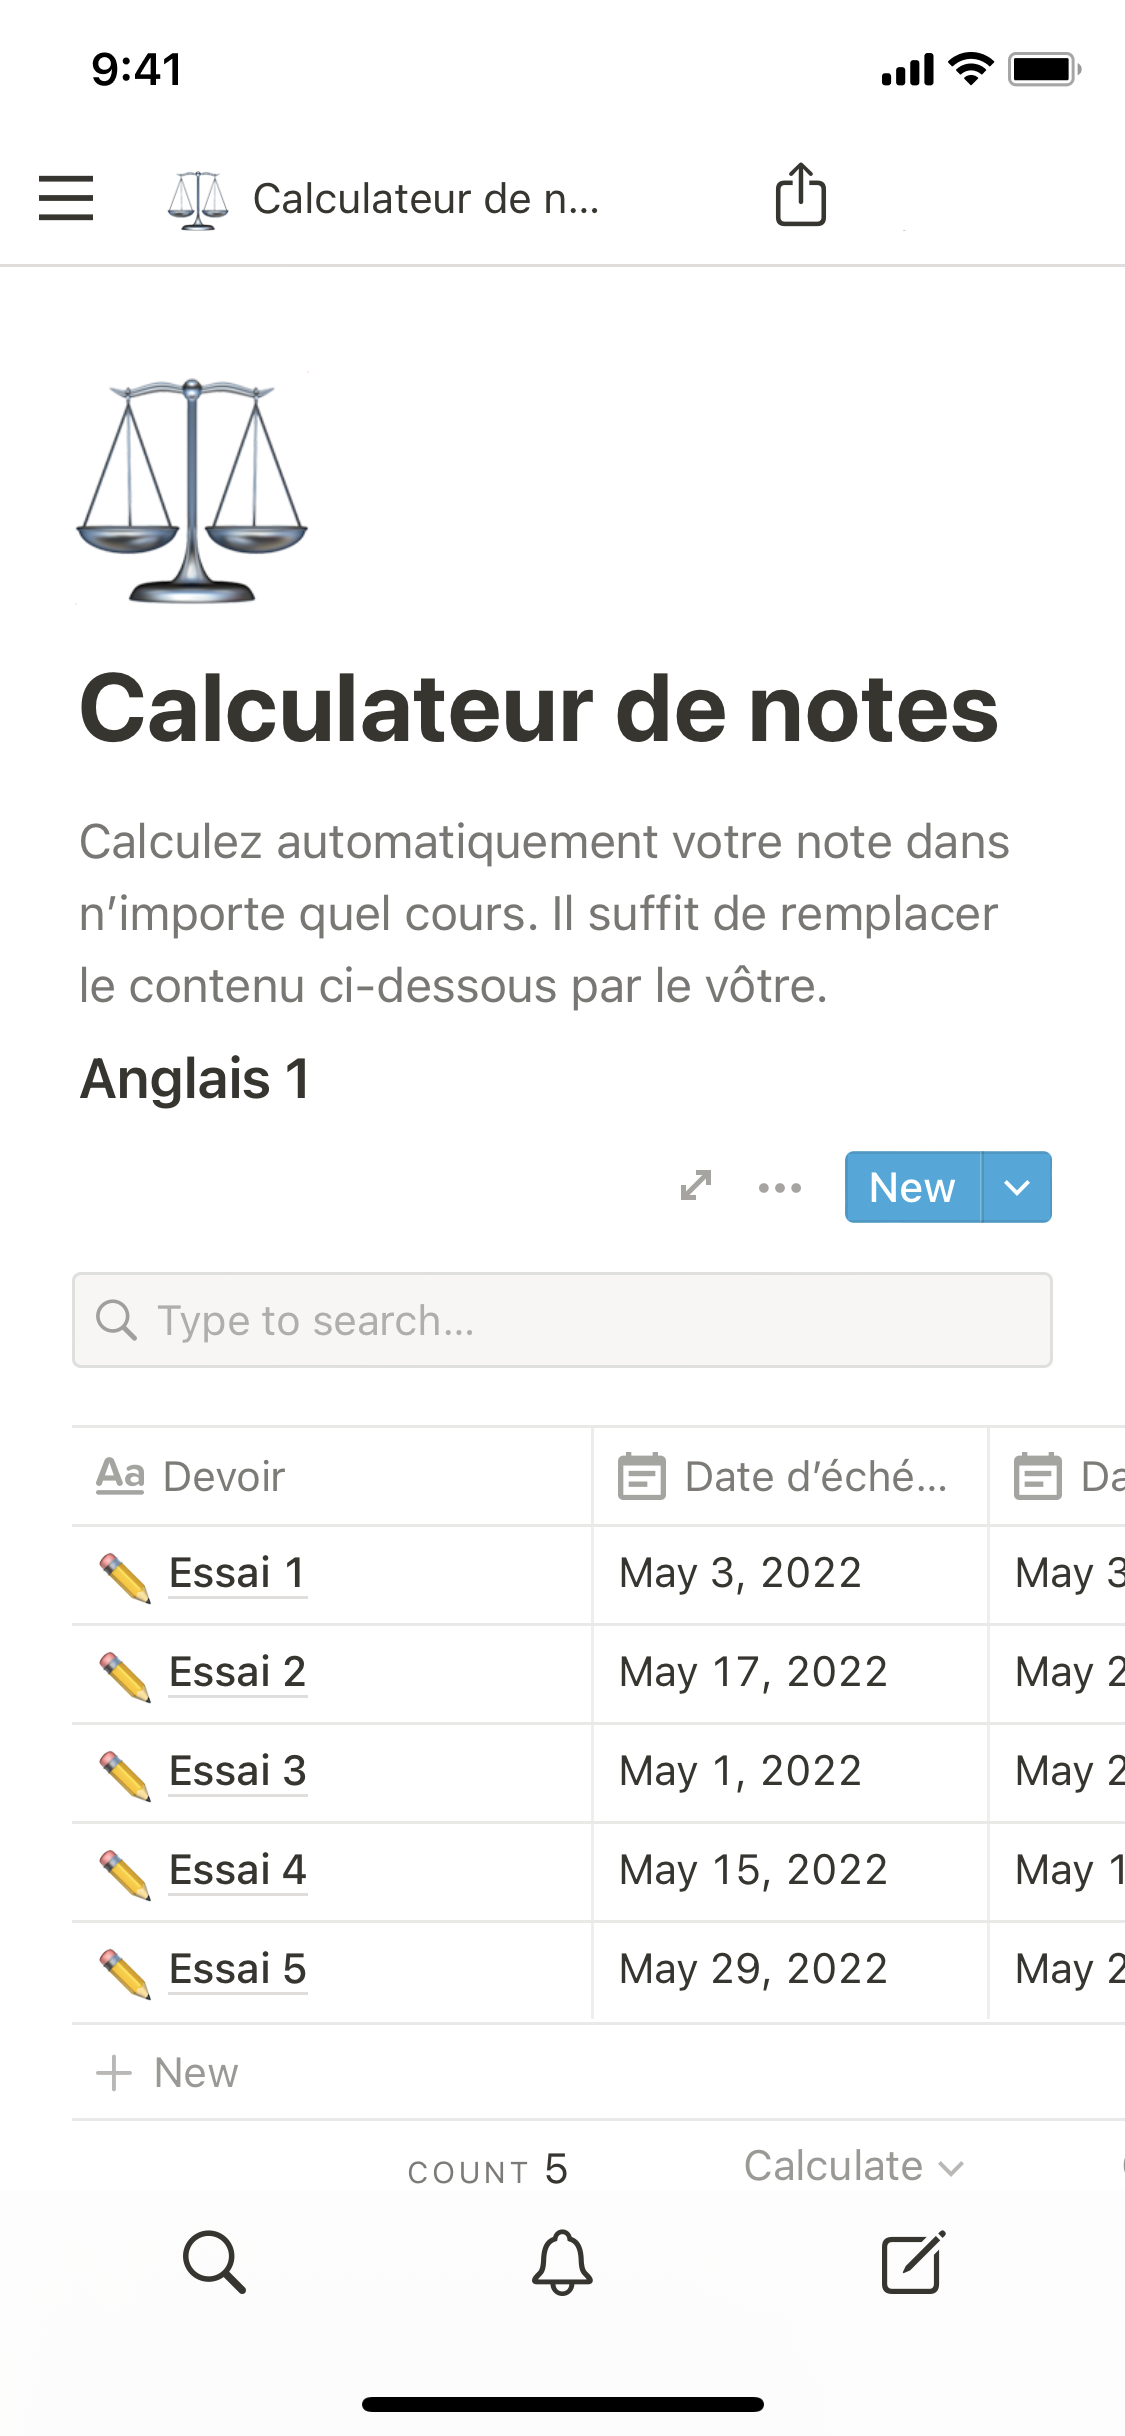Tap the share page icon

(800, 195)
